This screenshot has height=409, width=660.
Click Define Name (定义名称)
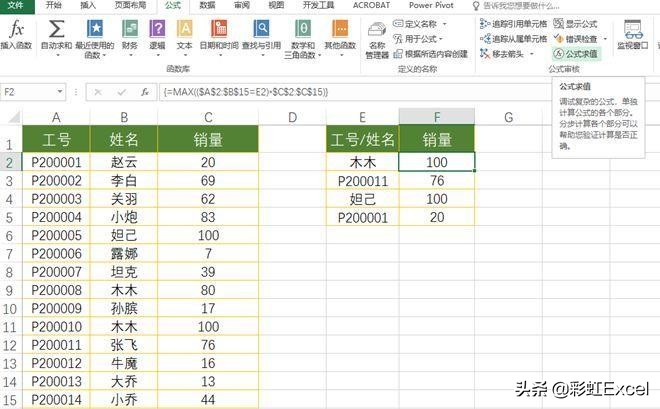pos(415,24)
